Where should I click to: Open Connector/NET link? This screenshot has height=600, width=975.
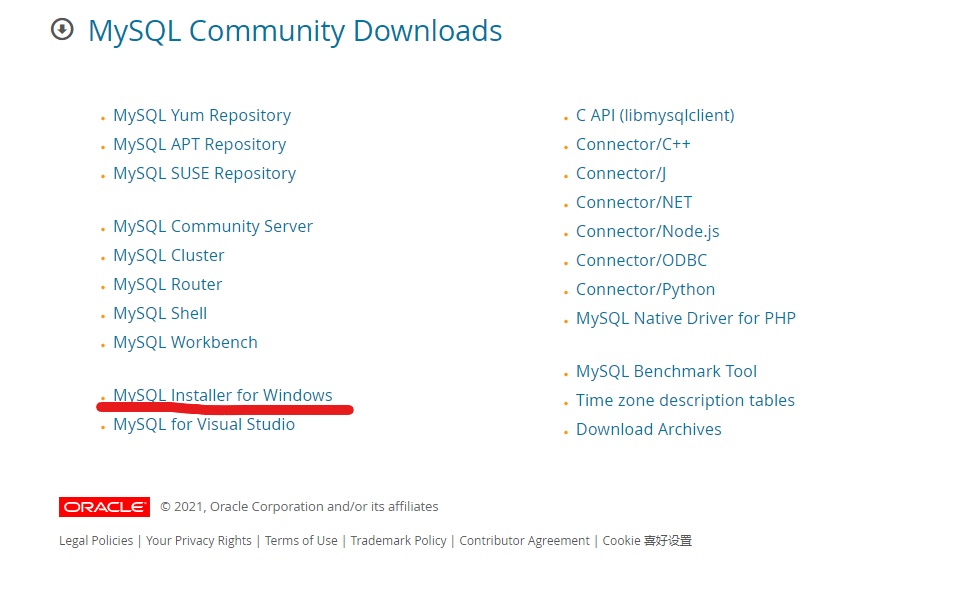pyautogui.click(x=634, y=202)
